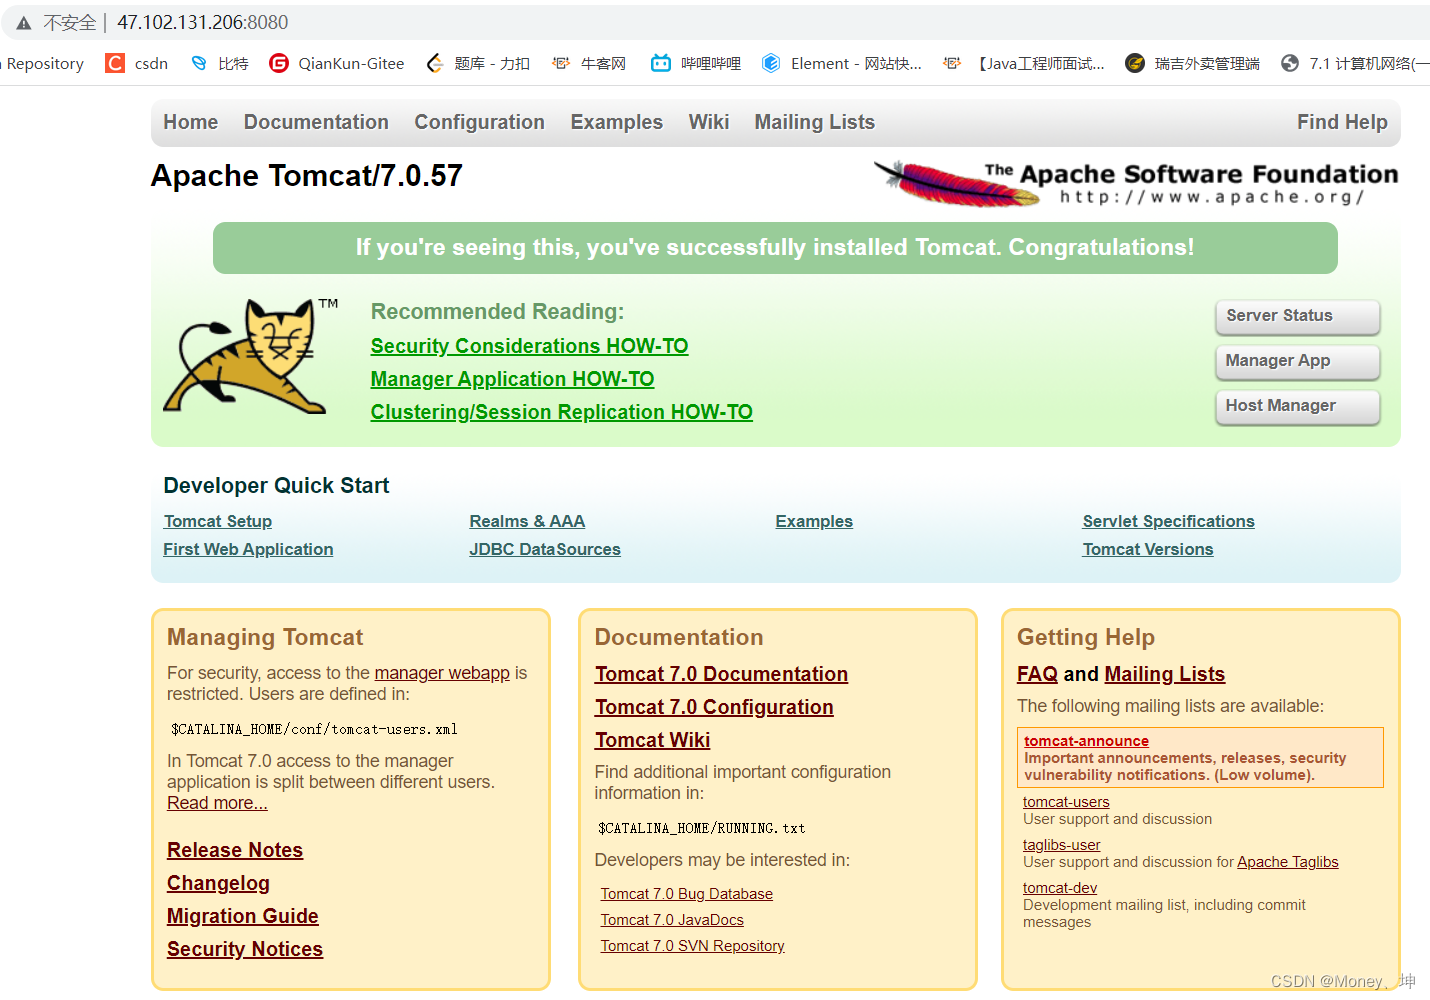Open Clustering/Session Replication HOW-TO link
The width and height of the screenshot is (1430, 1000).
pos(561,412)
